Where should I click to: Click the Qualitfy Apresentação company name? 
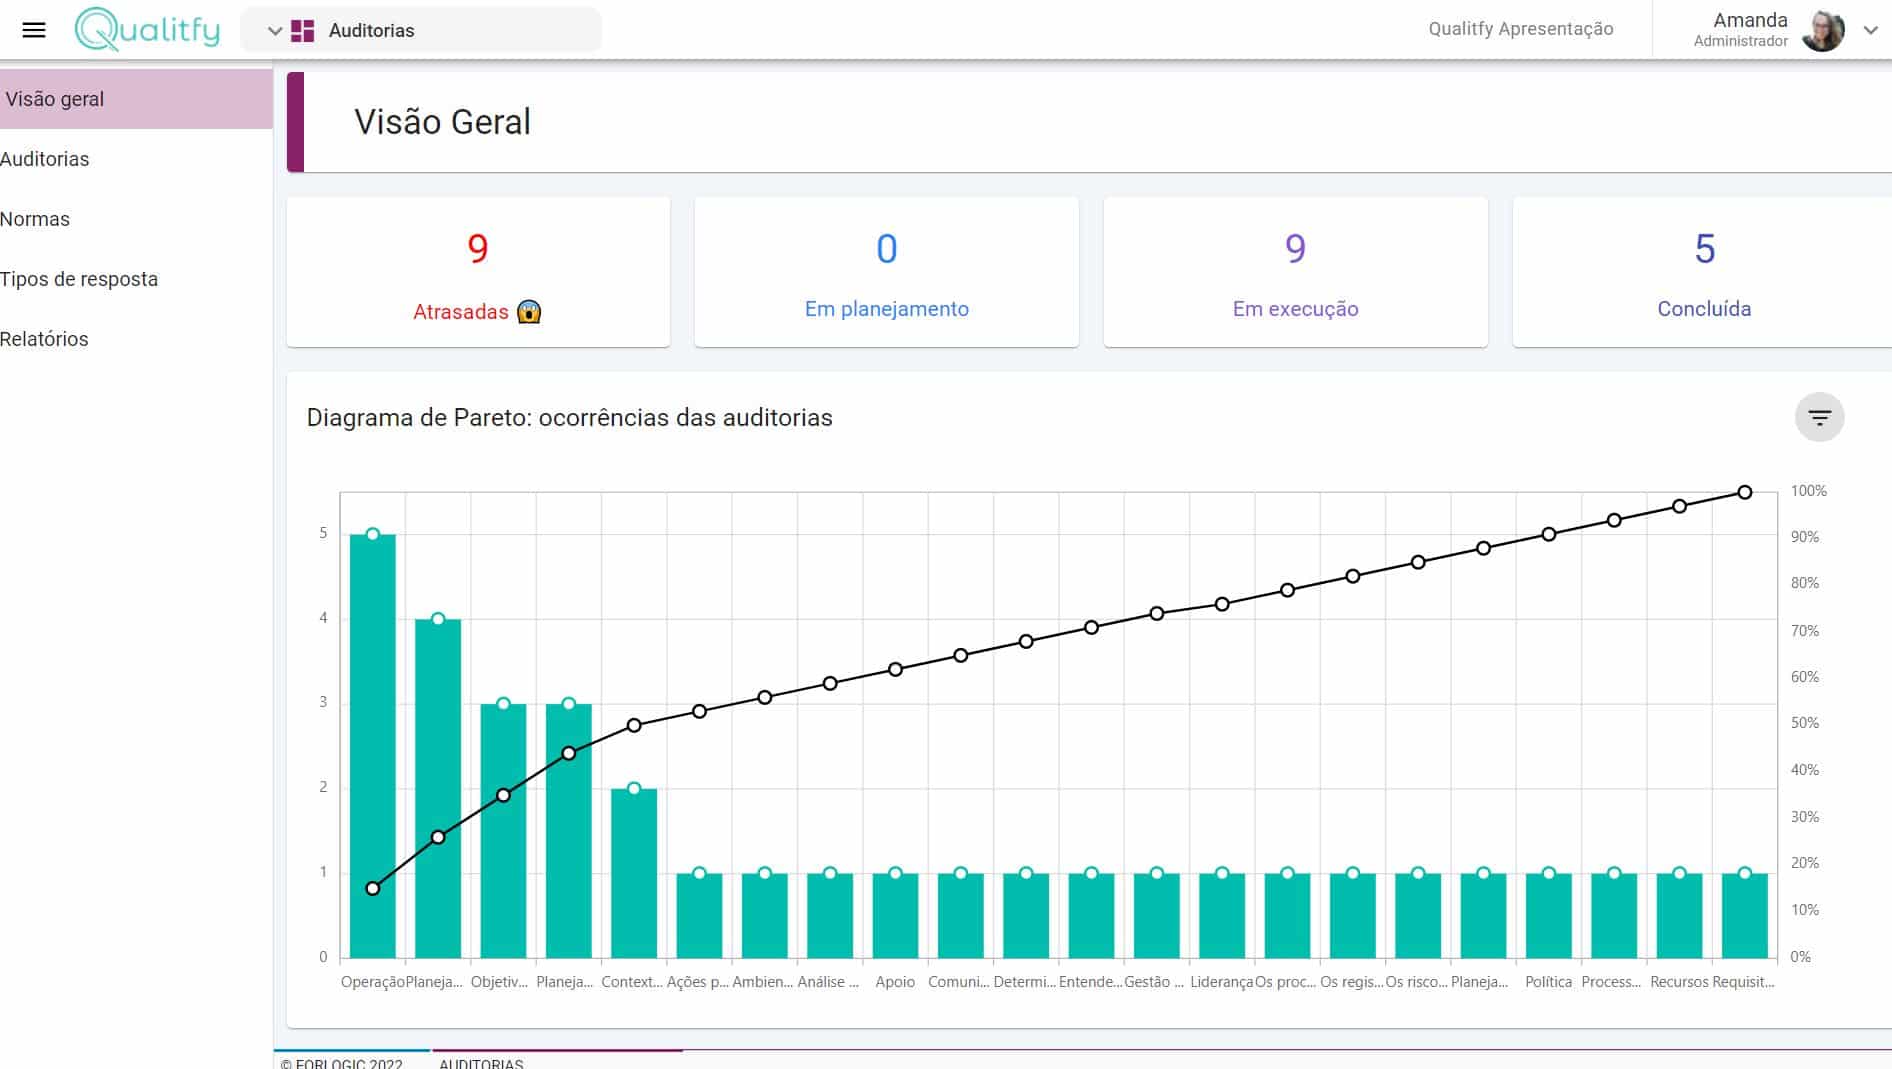1520,29
